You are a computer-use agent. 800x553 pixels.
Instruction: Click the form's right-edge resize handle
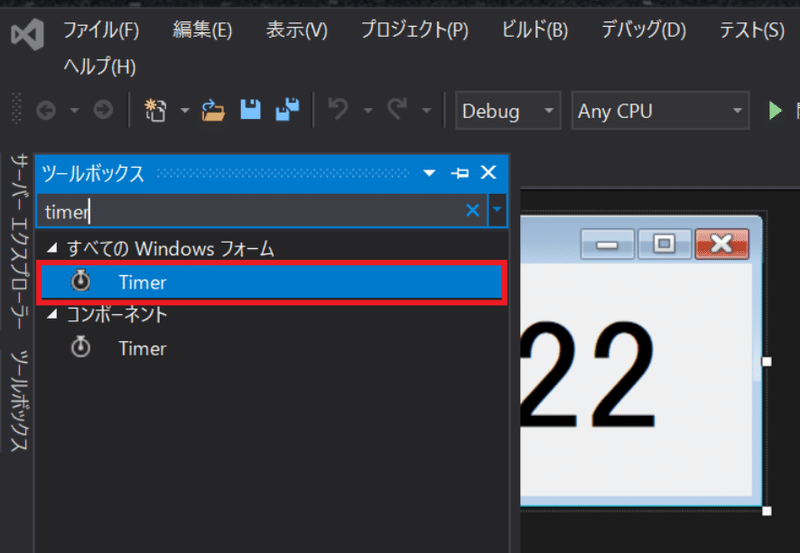pyautogui.click(x=767, y=362)
